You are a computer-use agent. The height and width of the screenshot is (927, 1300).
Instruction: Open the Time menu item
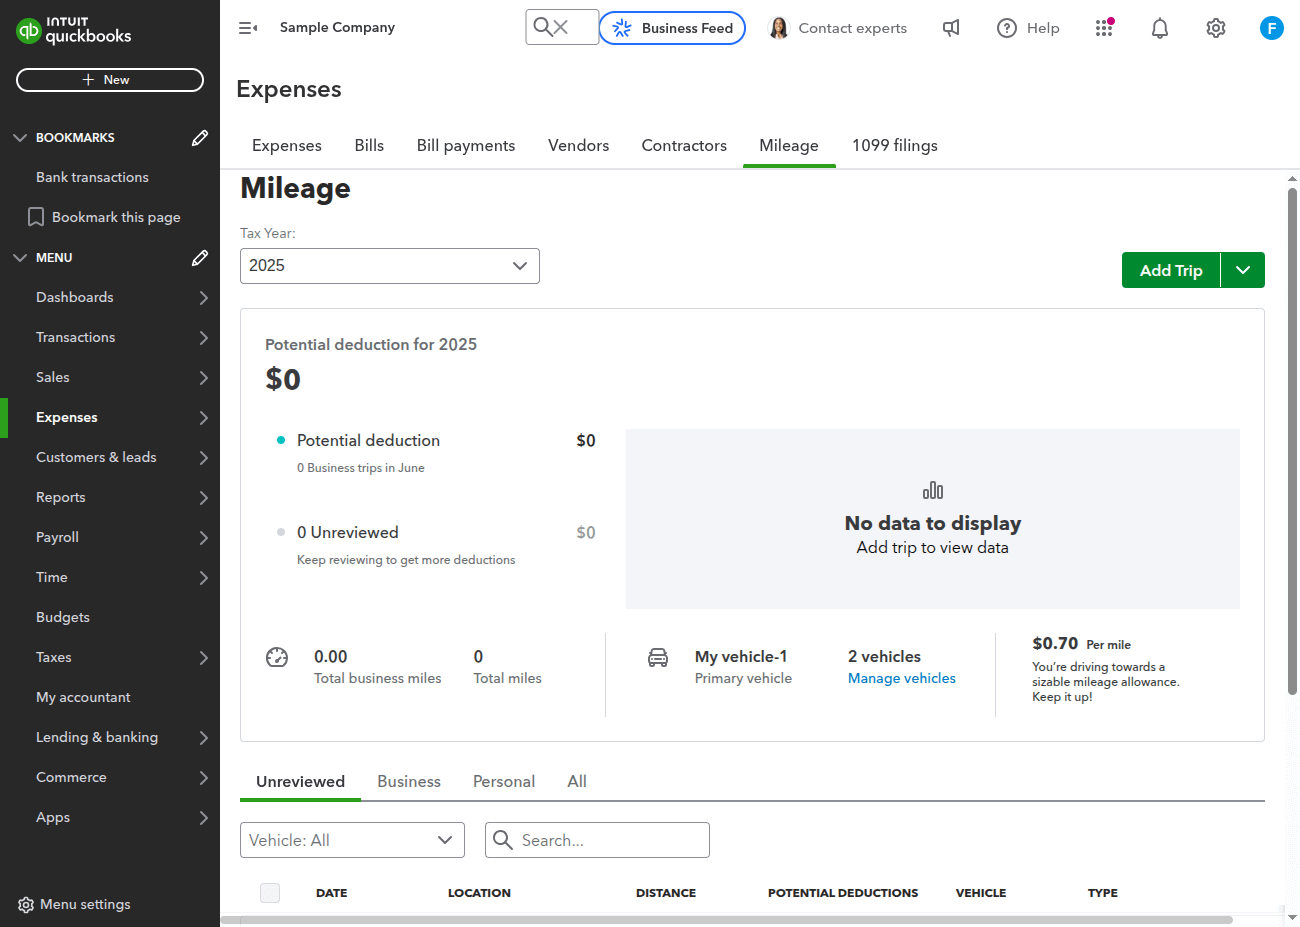point(52,578)
